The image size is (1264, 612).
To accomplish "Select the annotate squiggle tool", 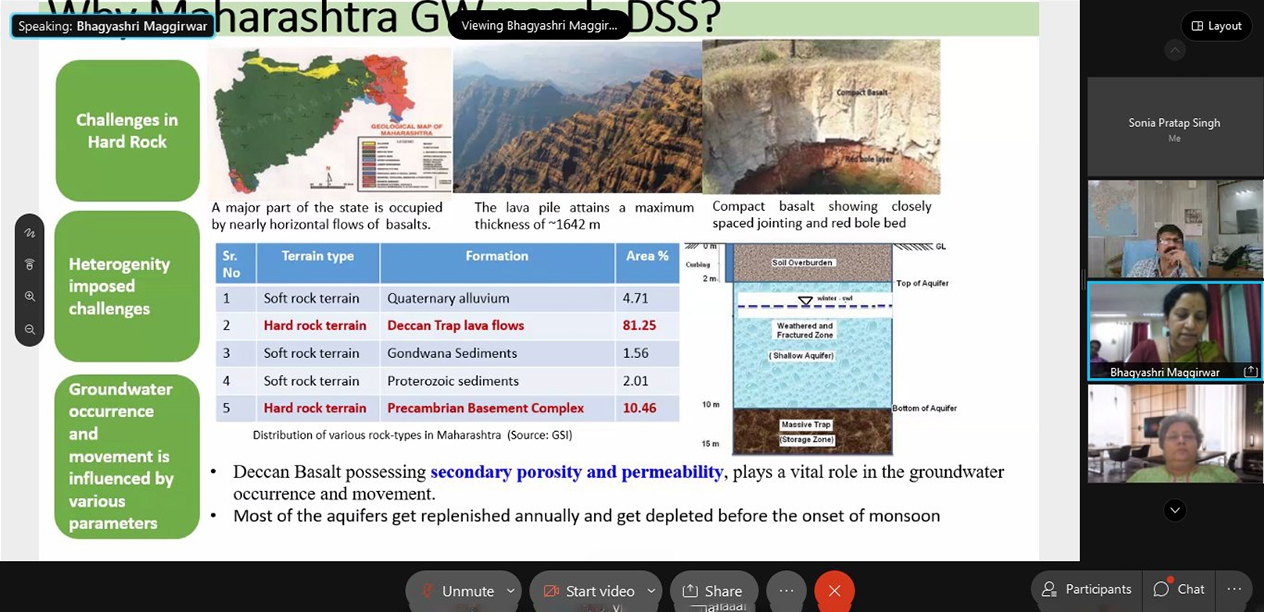I will click(x=30, y=232).
